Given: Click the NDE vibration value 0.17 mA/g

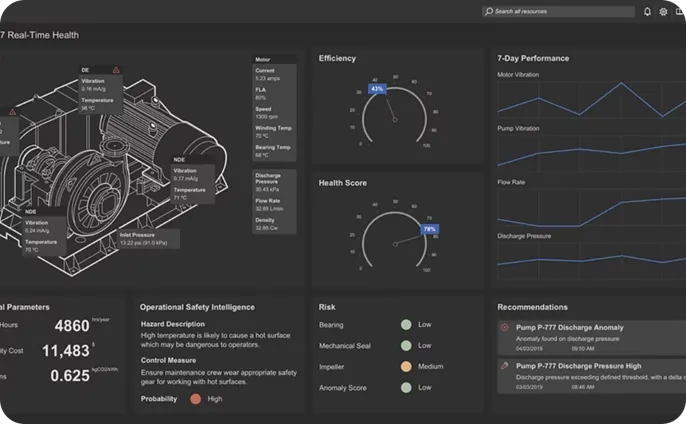Looking at the screenshot, I should pyautogui.click(x=186, y=179).
